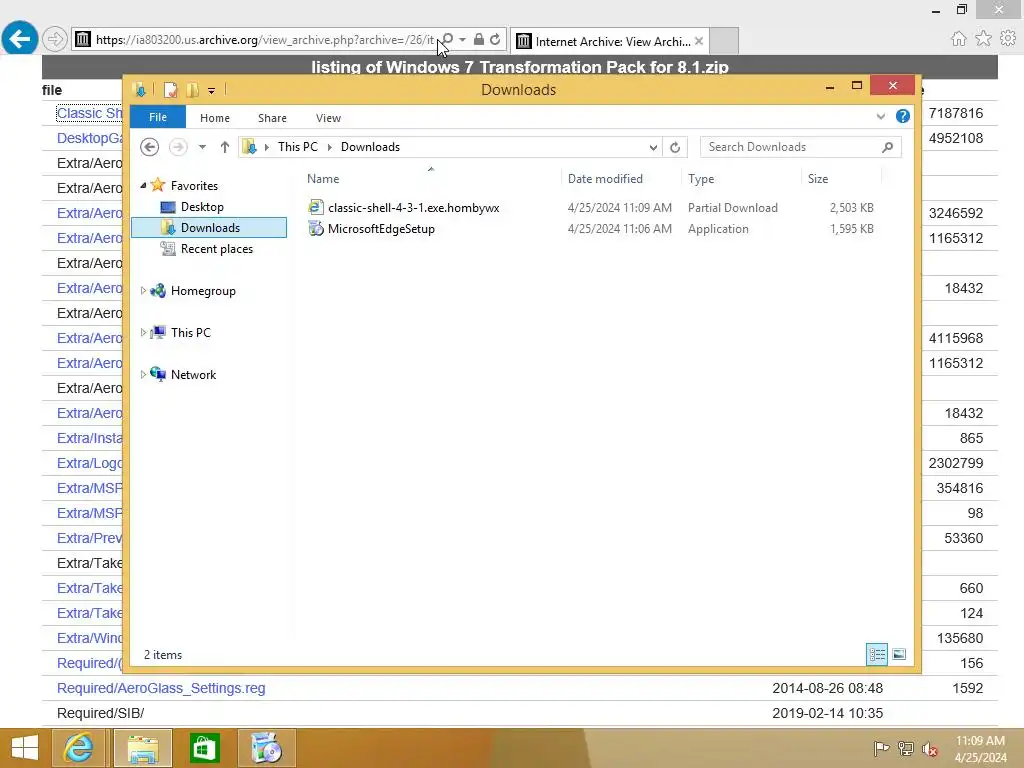Open Recent locations dropdown arrow

coord(202,147)
